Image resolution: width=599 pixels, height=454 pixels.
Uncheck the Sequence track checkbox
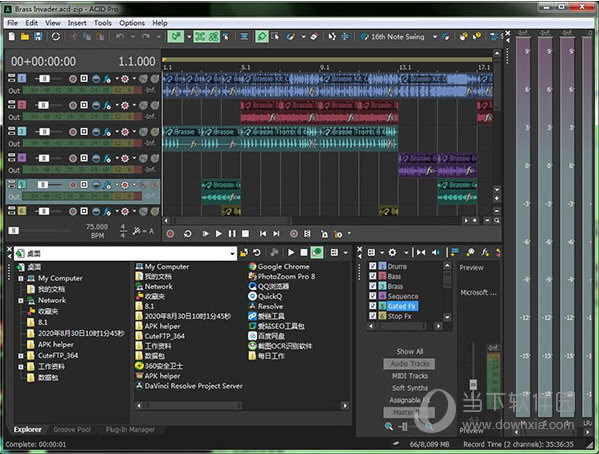coord(373,296)
